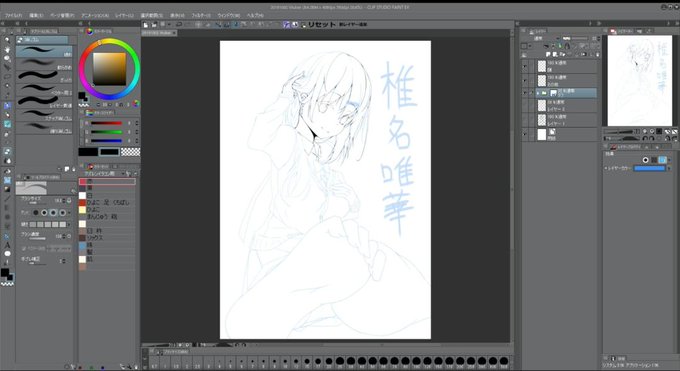
Task: Click delete layer trash icon
Action: pos(598,54)
